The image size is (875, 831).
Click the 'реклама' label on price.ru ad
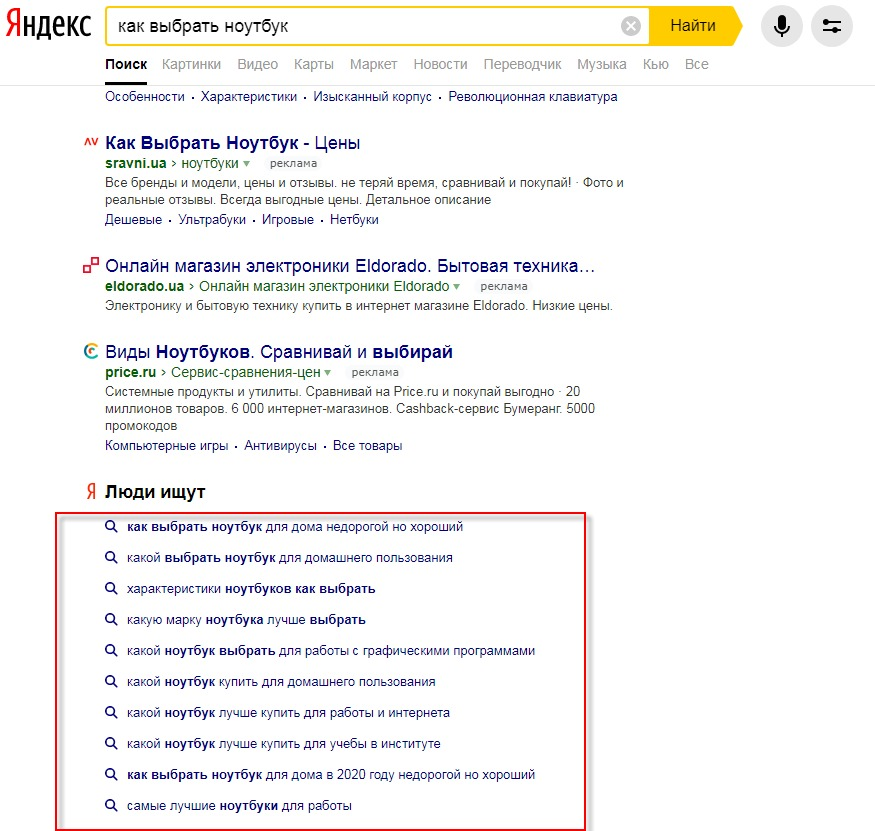pos(375,372)
